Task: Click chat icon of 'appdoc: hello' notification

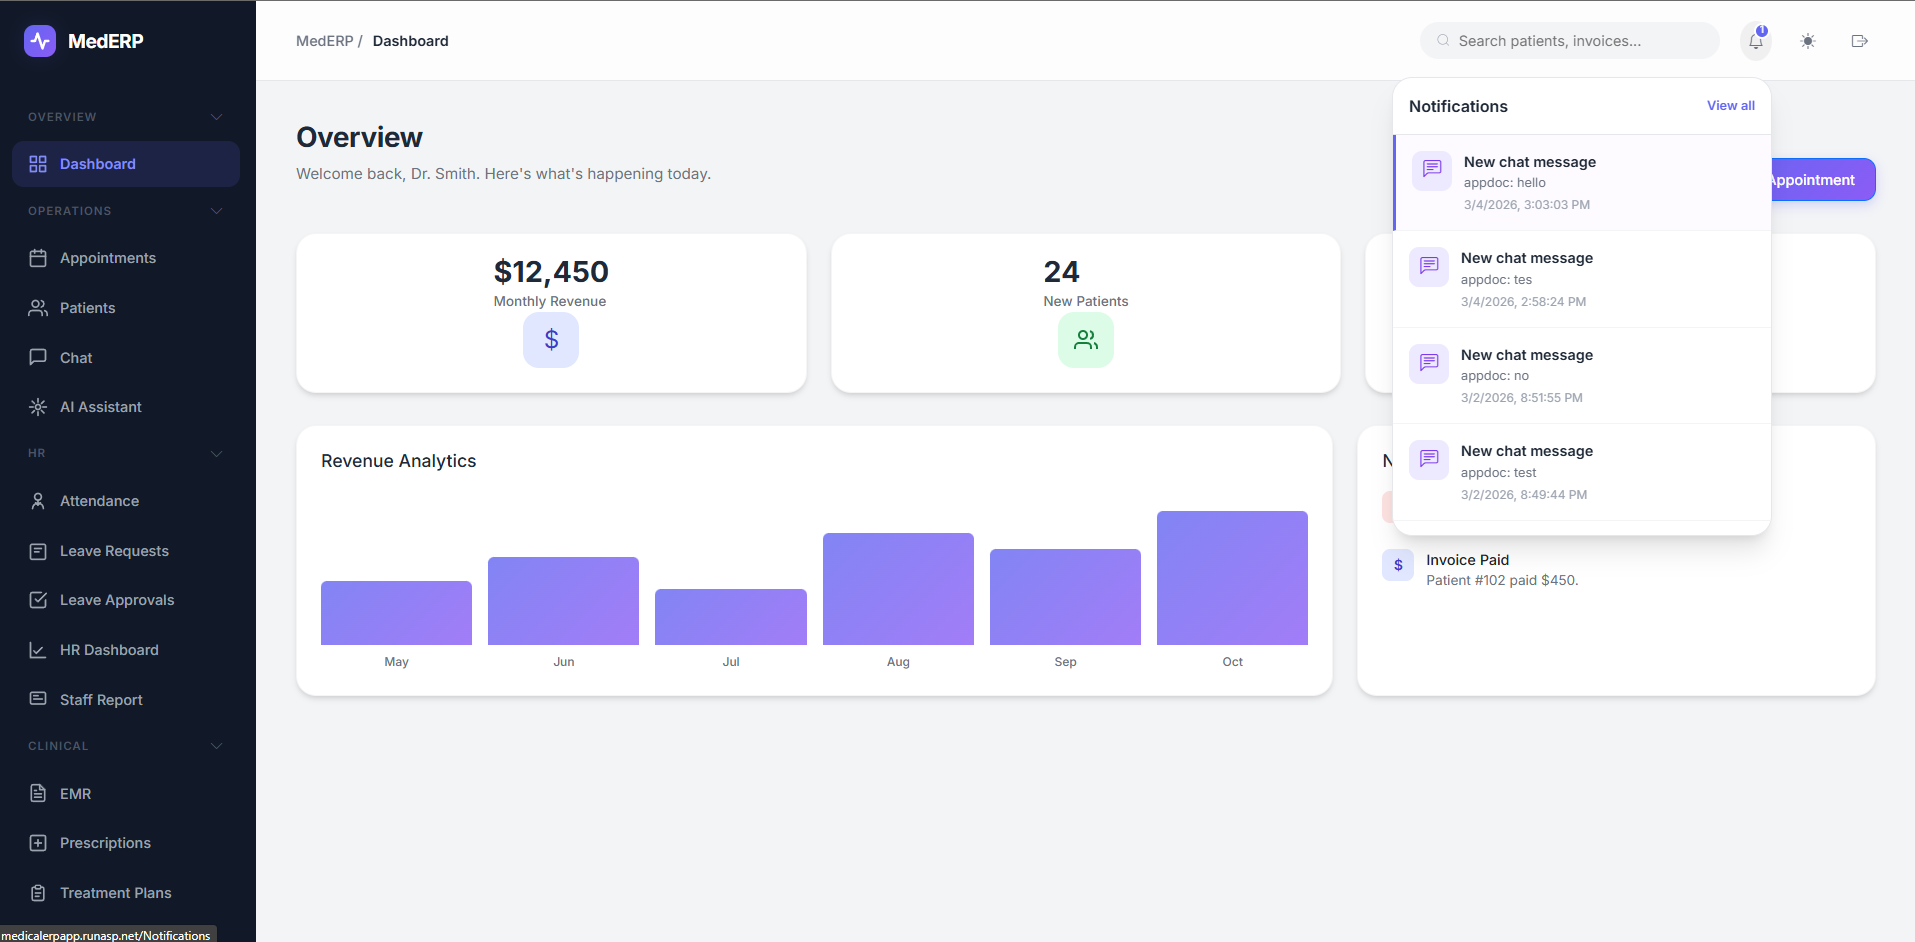Action: [1431, 169]
